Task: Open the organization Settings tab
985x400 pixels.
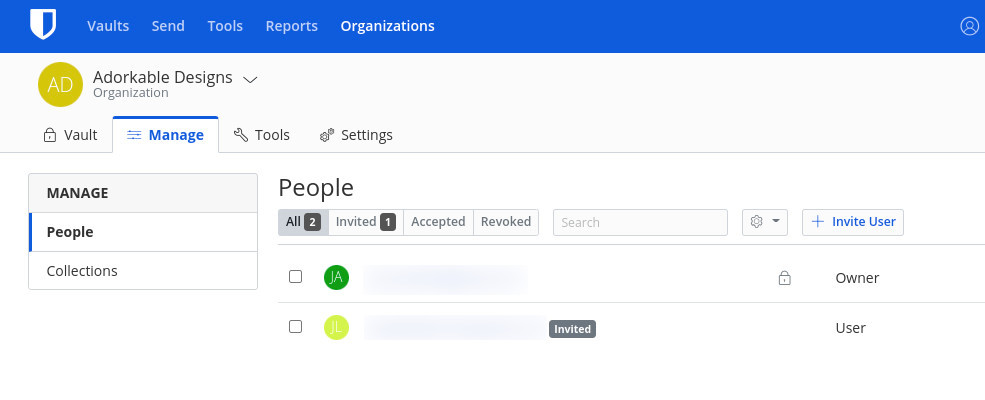Action: [x=356, y=135]
